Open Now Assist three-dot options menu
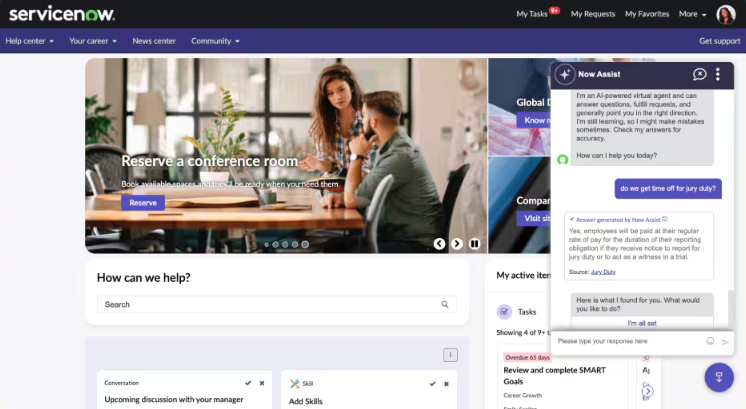The width and height of the screenshot is (746, 409). click(718, 74)
